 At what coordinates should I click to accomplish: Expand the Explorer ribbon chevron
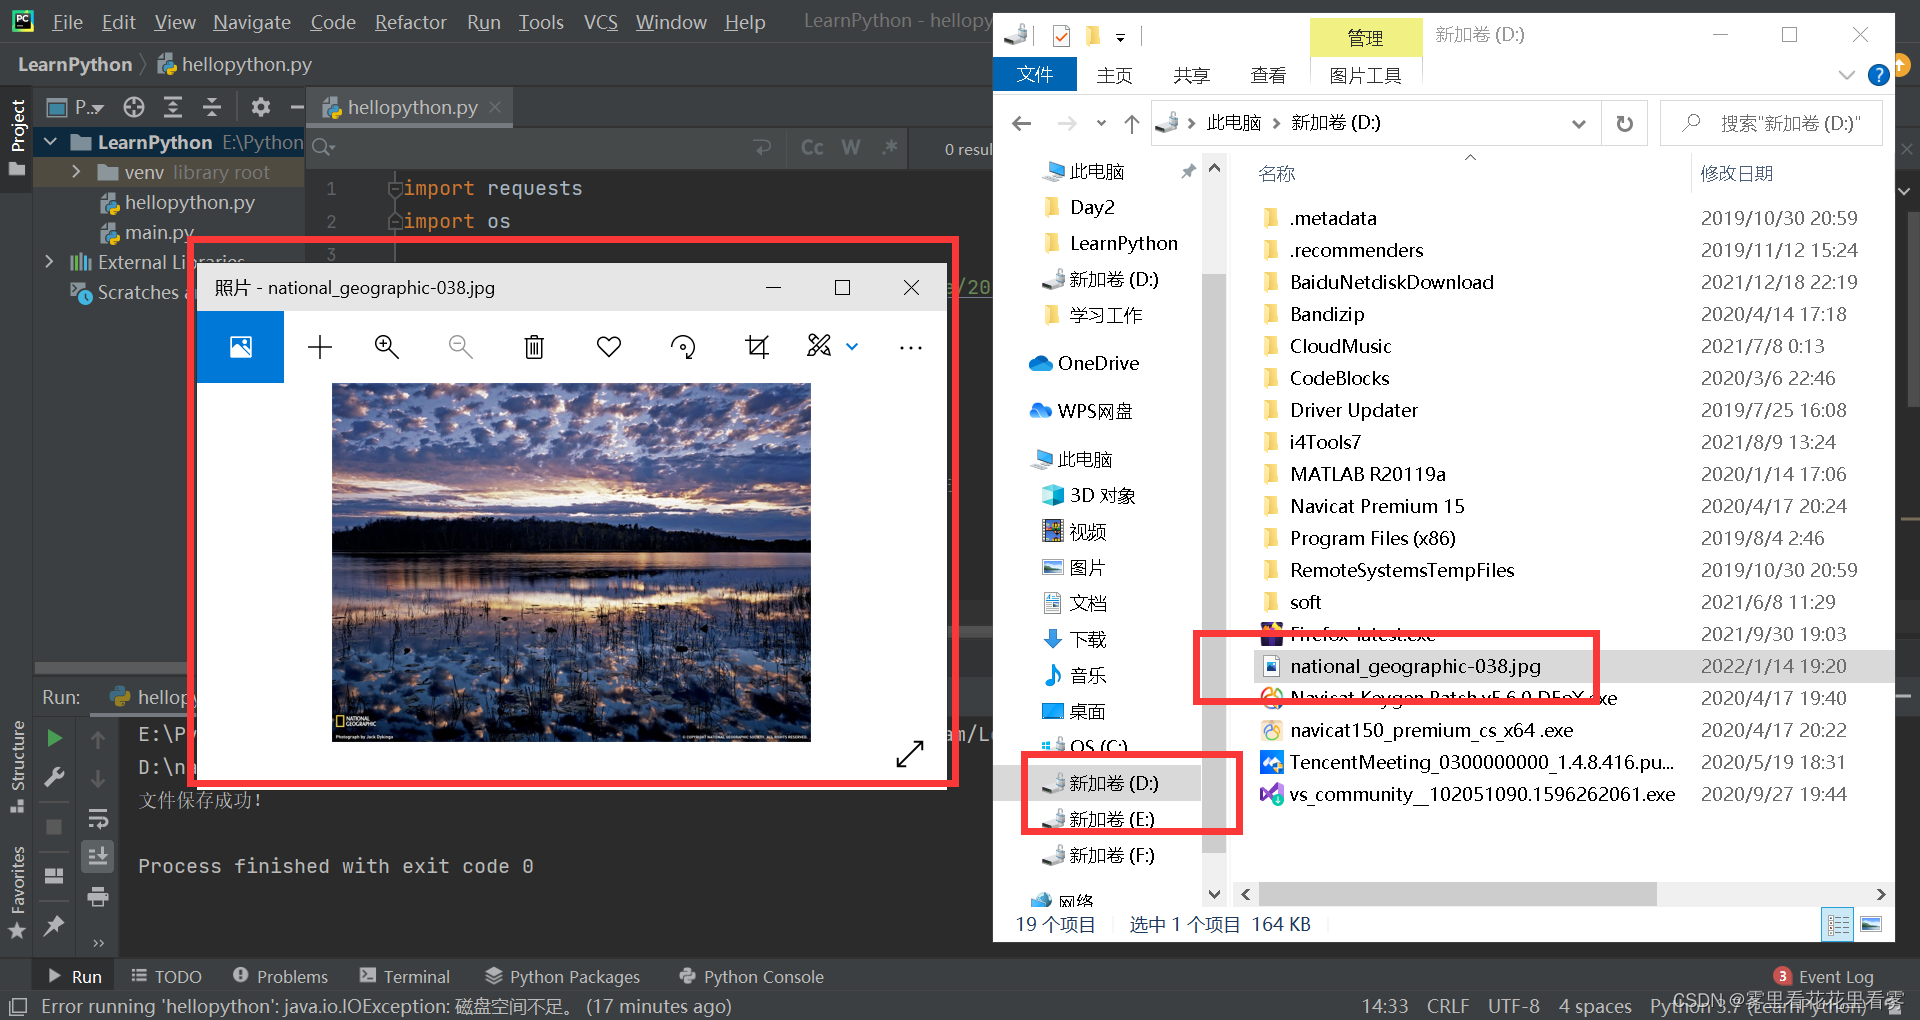[x=1846, y=75]
